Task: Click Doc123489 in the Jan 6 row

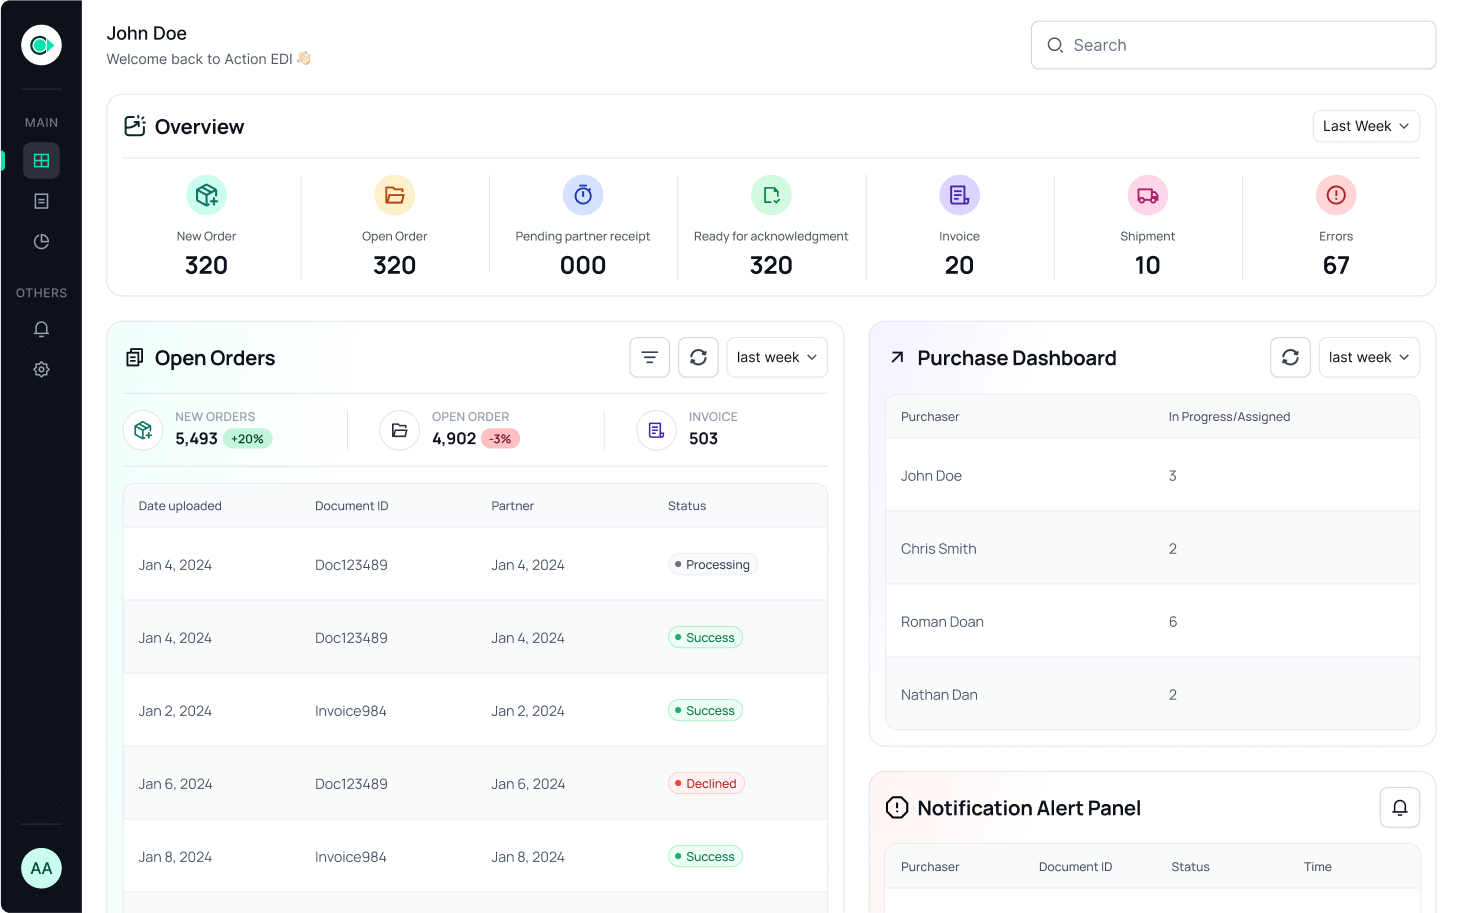Action: tap(351, 784)
